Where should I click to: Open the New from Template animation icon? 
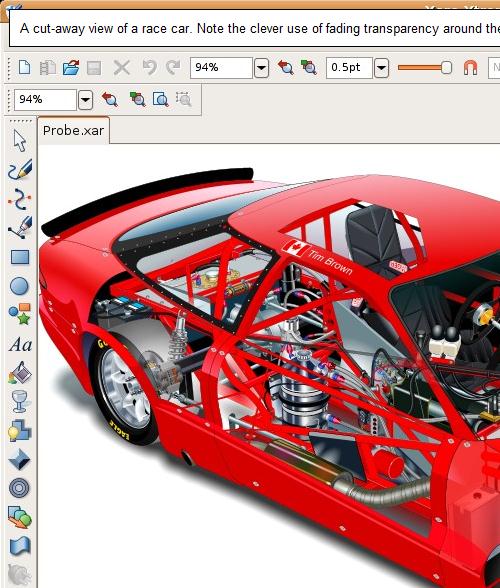(48, 68)
